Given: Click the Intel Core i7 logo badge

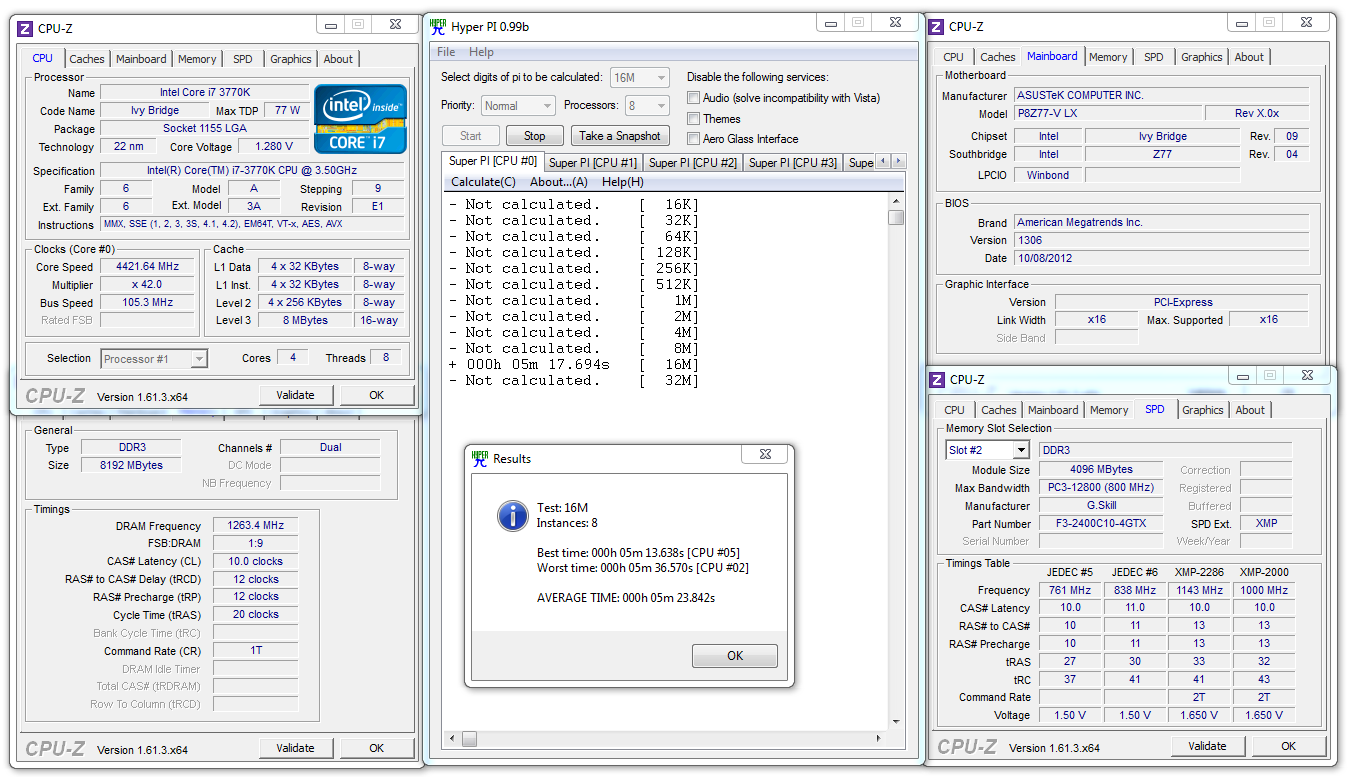Looking at the screenshot, I should pos(361,119).
